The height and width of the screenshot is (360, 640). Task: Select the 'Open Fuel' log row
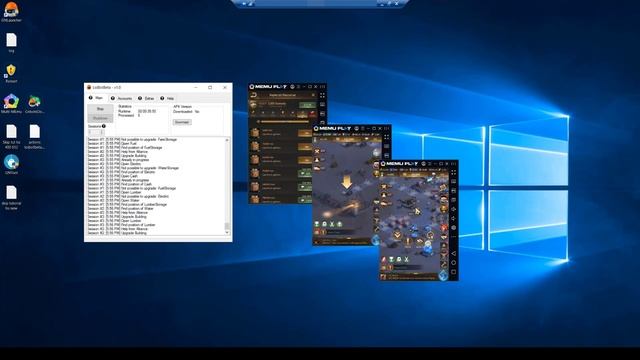pos(112,144)
